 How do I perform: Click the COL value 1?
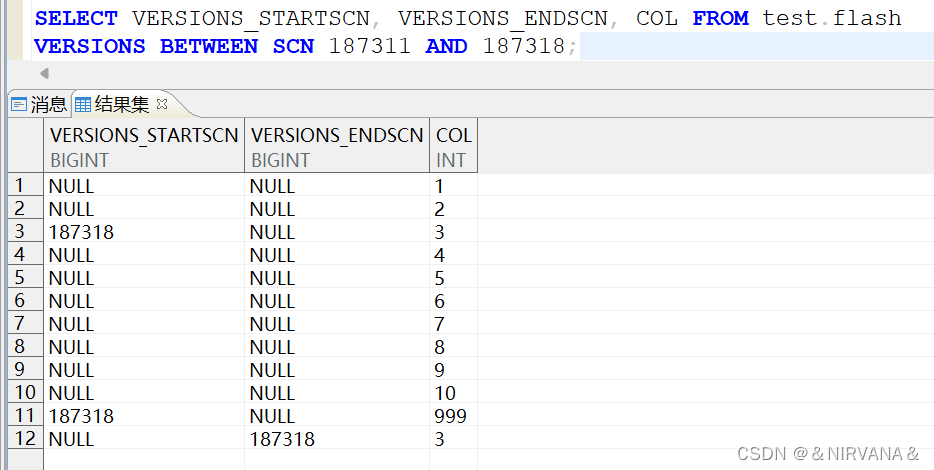point(440,186)
